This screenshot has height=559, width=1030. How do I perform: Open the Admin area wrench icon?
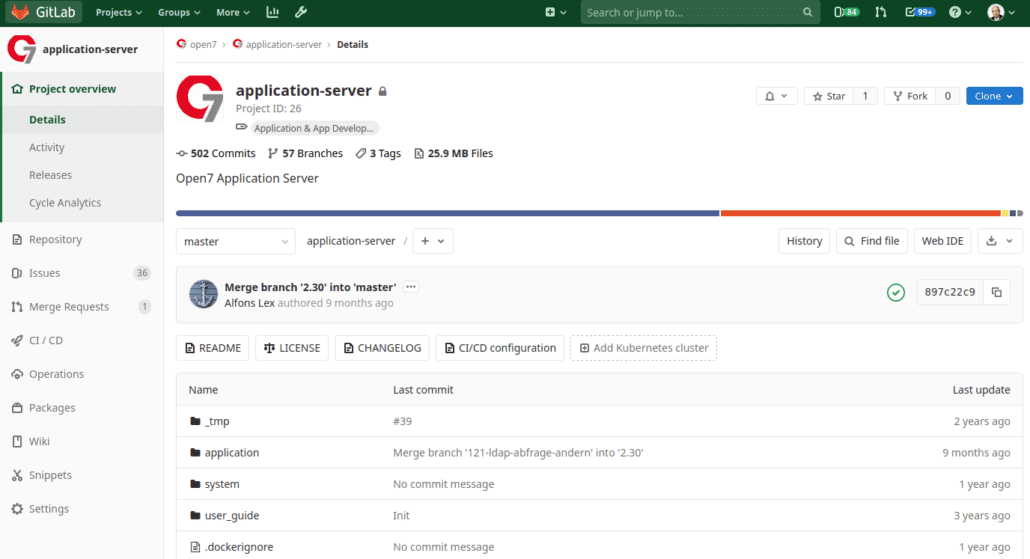301,12
